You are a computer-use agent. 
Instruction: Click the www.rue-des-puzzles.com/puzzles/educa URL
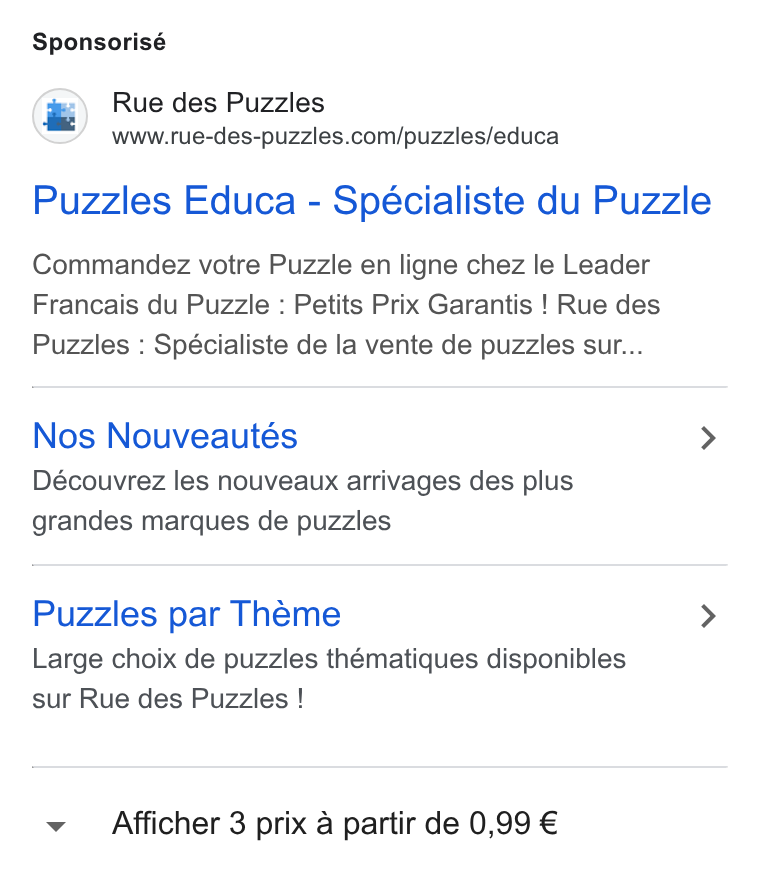(335, 136)
